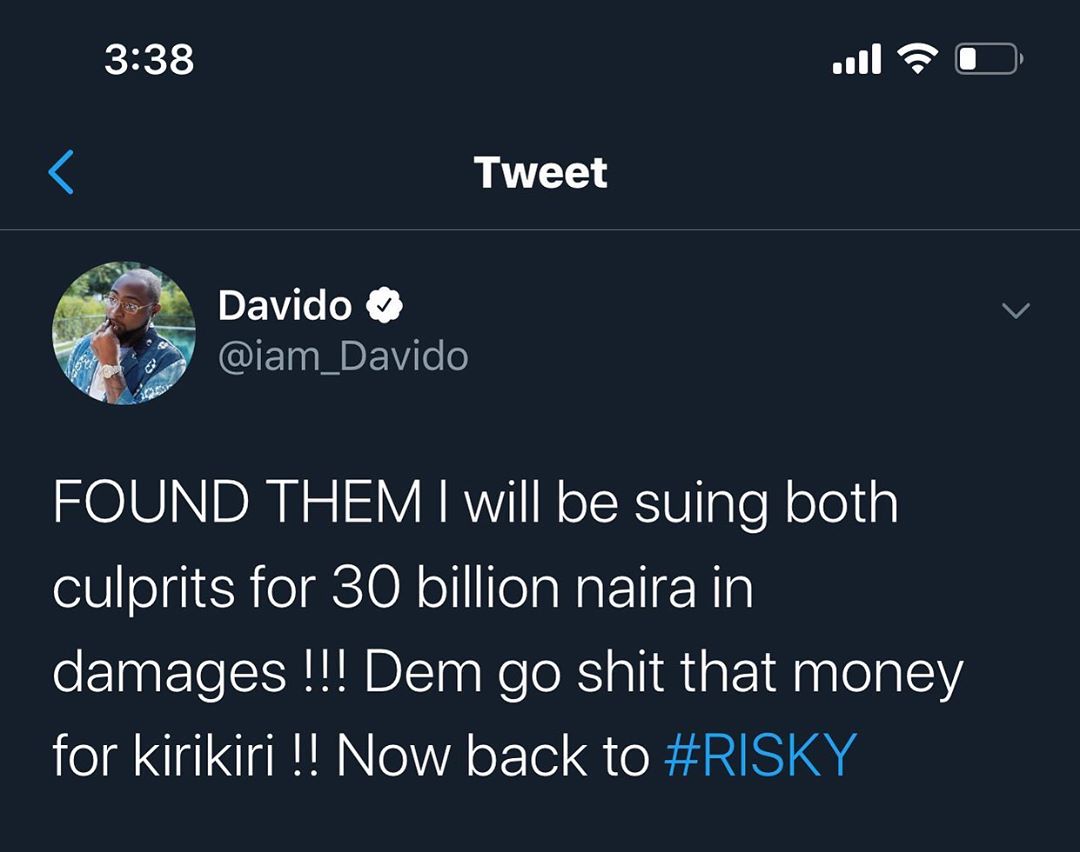Tap the Tweet header title

[540, 172]
